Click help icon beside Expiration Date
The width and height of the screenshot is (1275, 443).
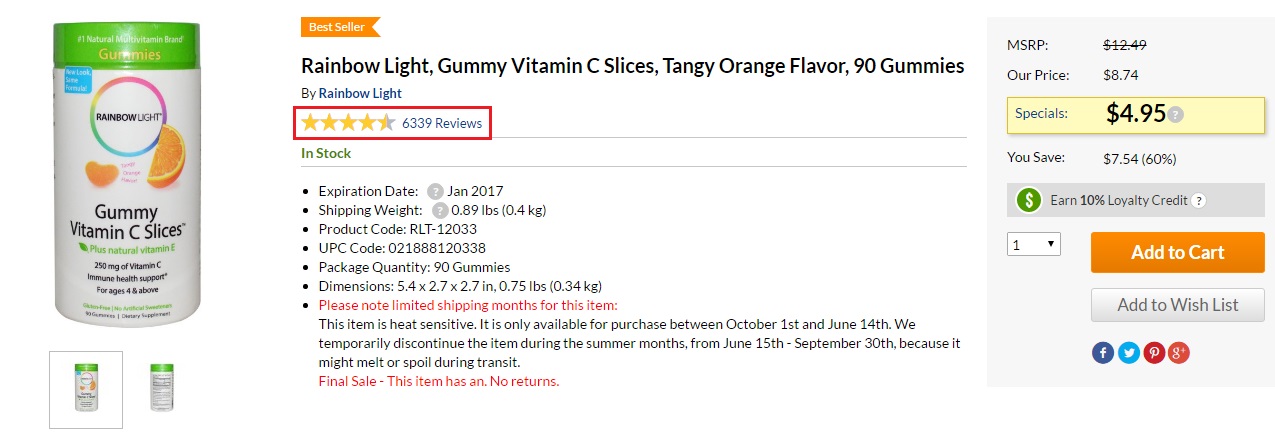click(x=435, y=191)
